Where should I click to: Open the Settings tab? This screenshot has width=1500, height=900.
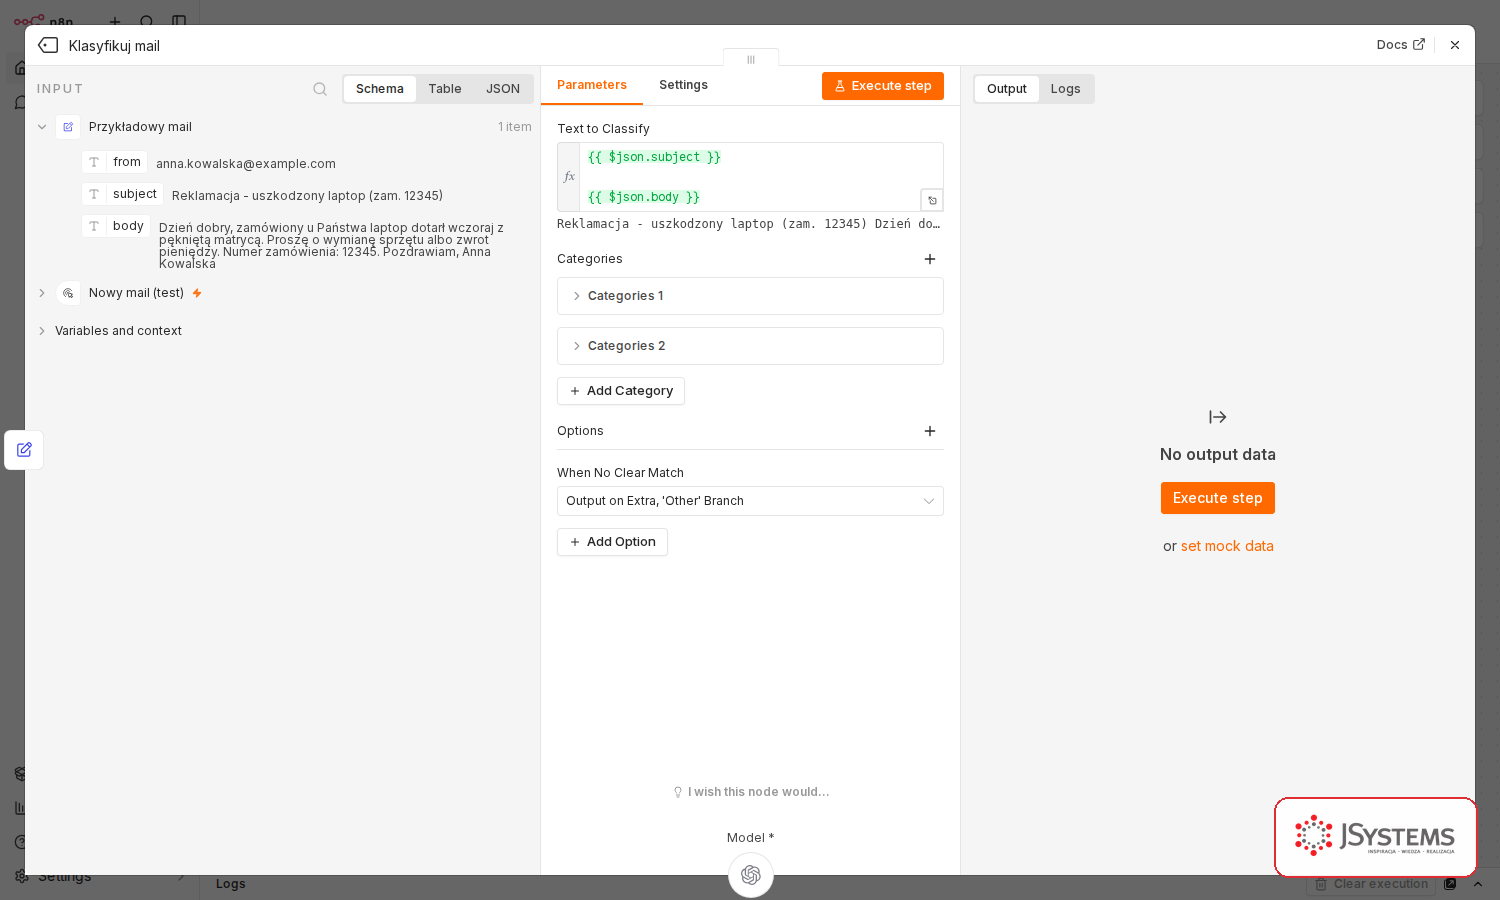click(683, 85)
